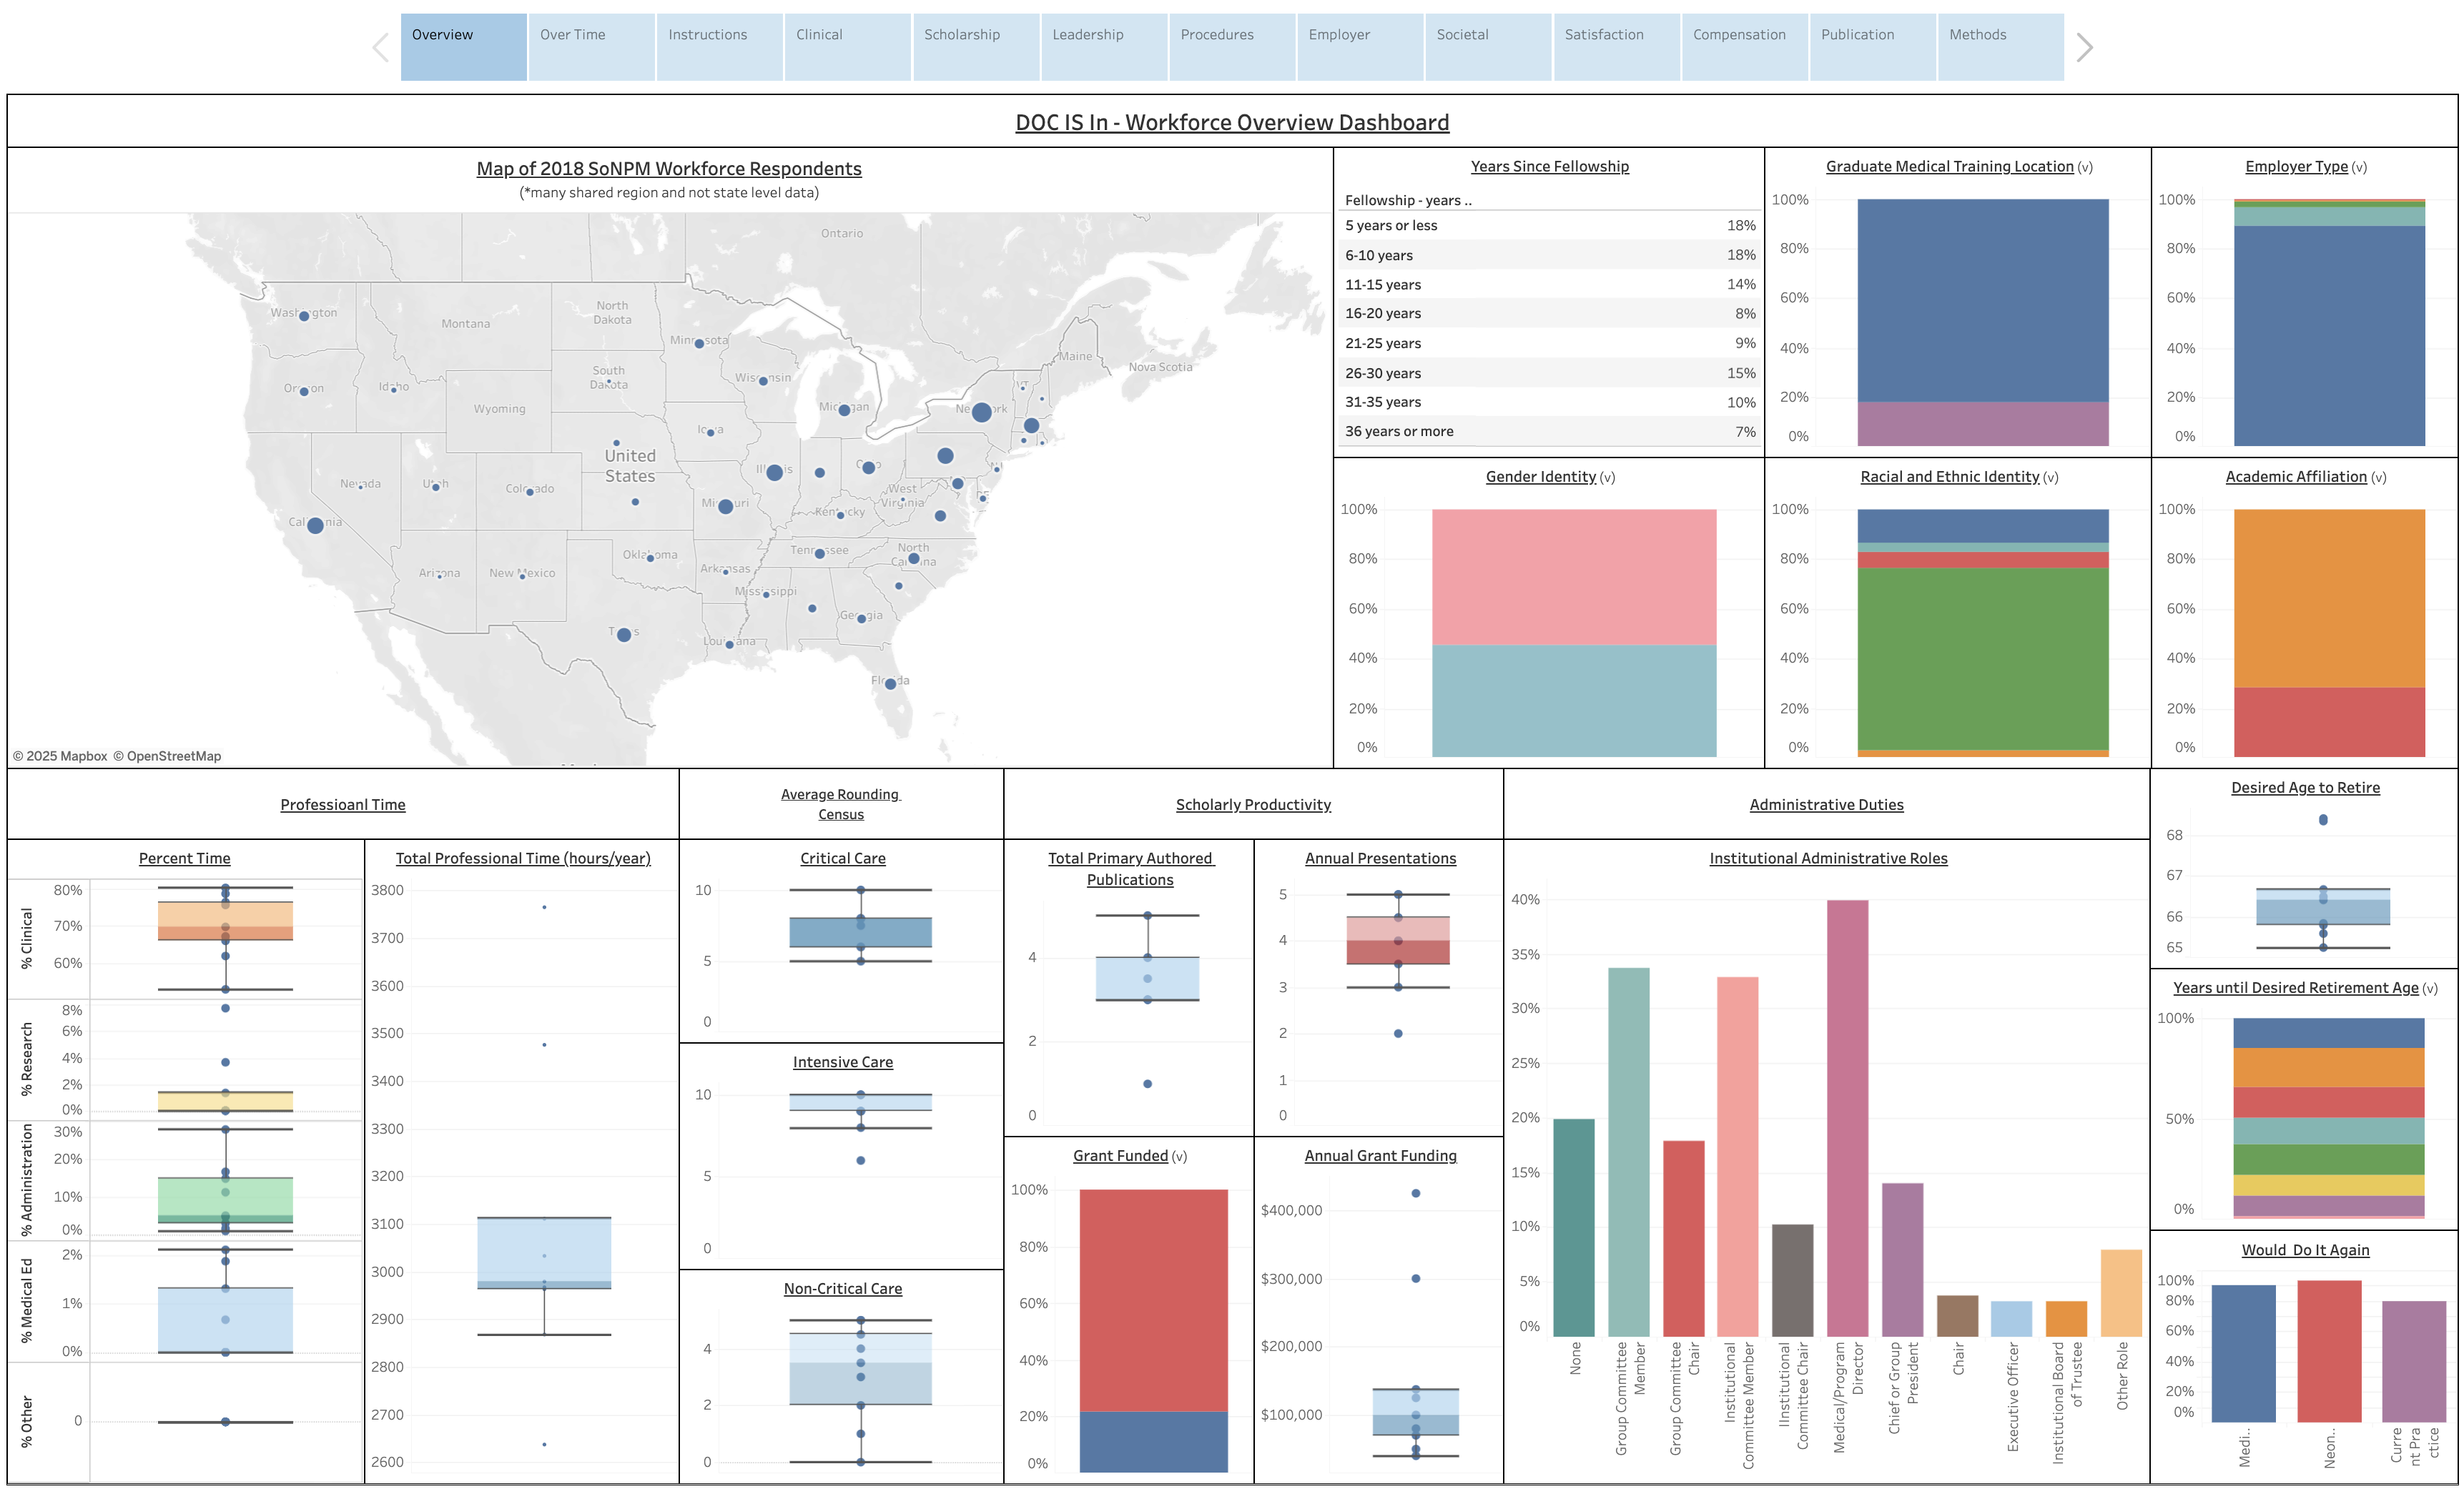Screen dimensions: 2464x1494
Task: Select the Illinois map marker
Action: click(x=774, y=472)
